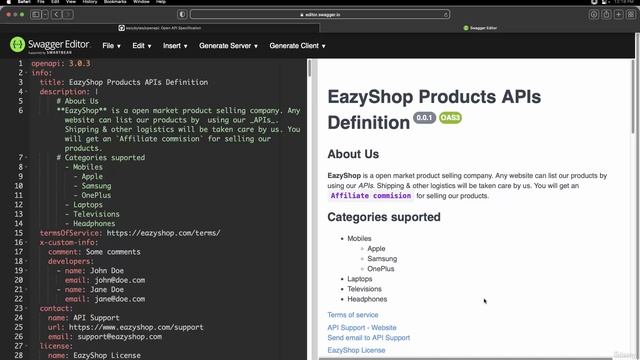Click the 'Categories suported' heading in preview
640x360 pixels.
(x=384, y=217)
